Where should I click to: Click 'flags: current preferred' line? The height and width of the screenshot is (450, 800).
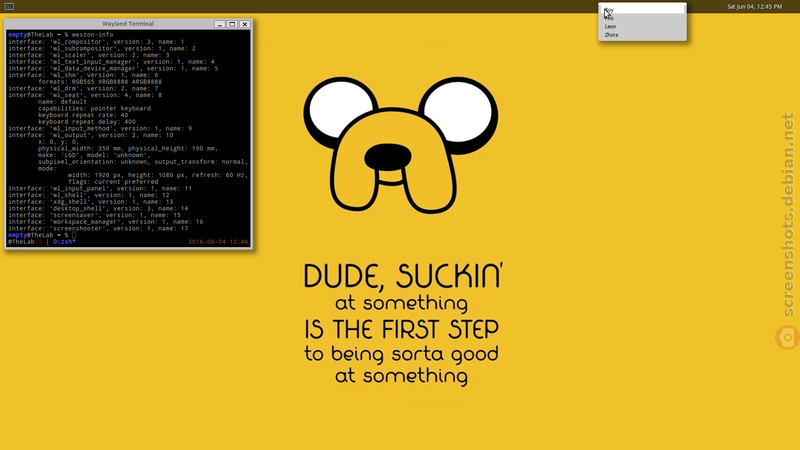point(113,181)
